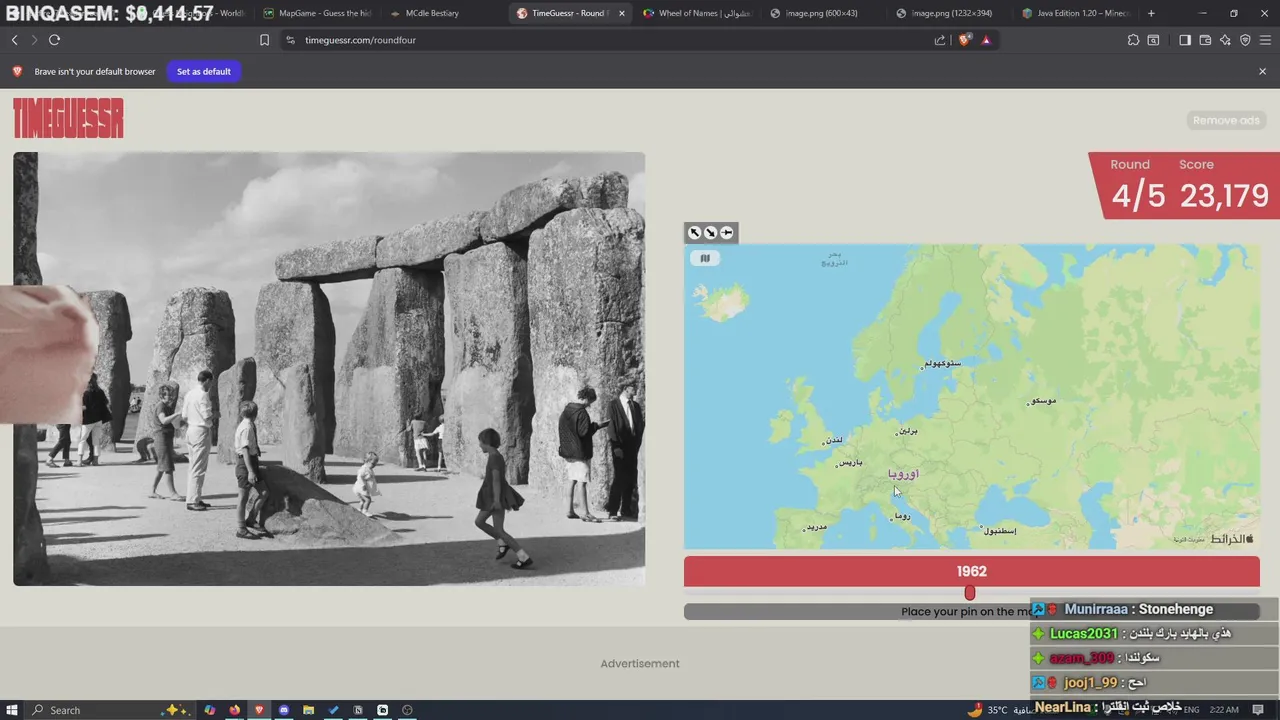Click the share page icon
Screen dimensions: 1280x720
click(940, 40)
